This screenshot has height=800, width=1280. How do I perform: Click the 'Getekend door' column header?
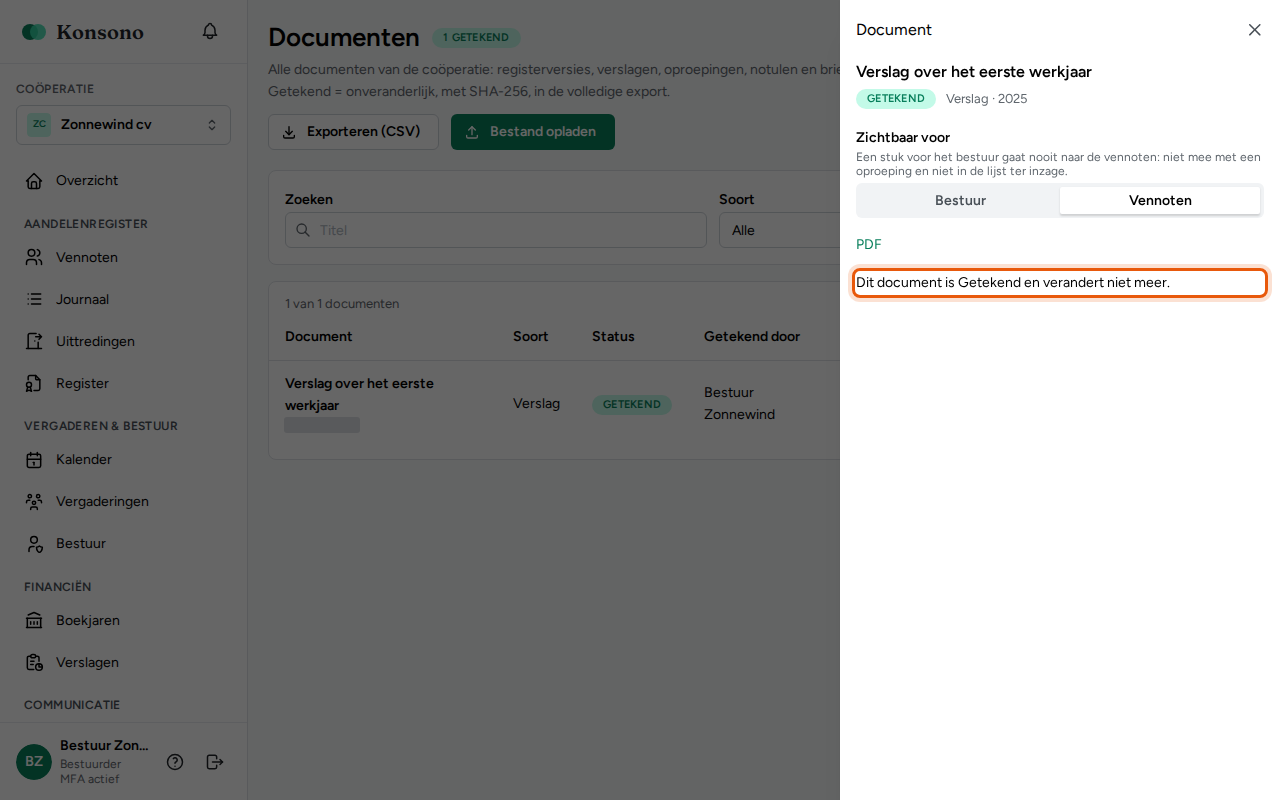pos(752,337)
